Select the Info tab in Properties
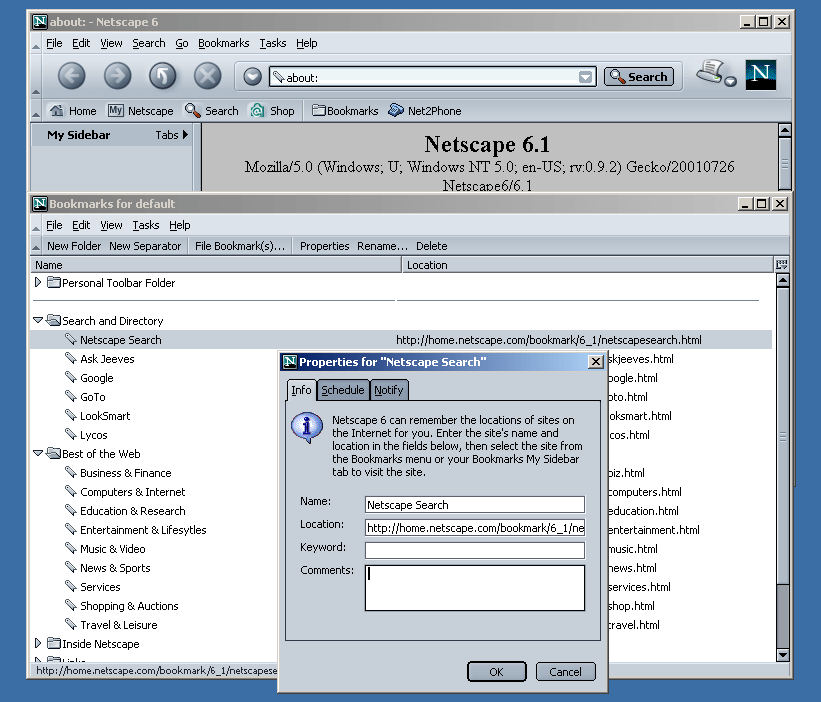This screenshot has width=821, height=702. click(x=301, y=390)
